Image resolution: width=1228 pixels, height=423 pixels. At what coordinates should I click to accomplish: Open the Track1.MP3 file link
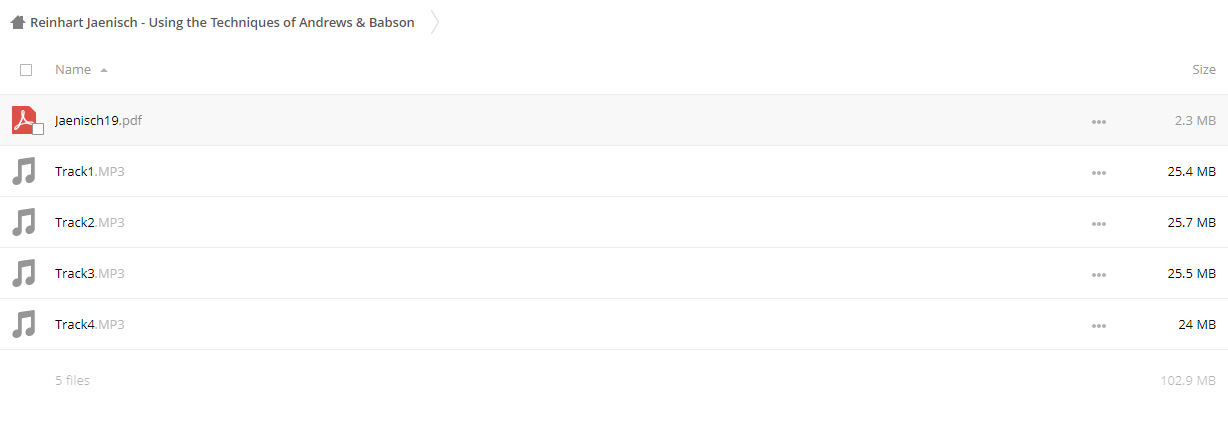pyautogui.click(x=90, y=171)
